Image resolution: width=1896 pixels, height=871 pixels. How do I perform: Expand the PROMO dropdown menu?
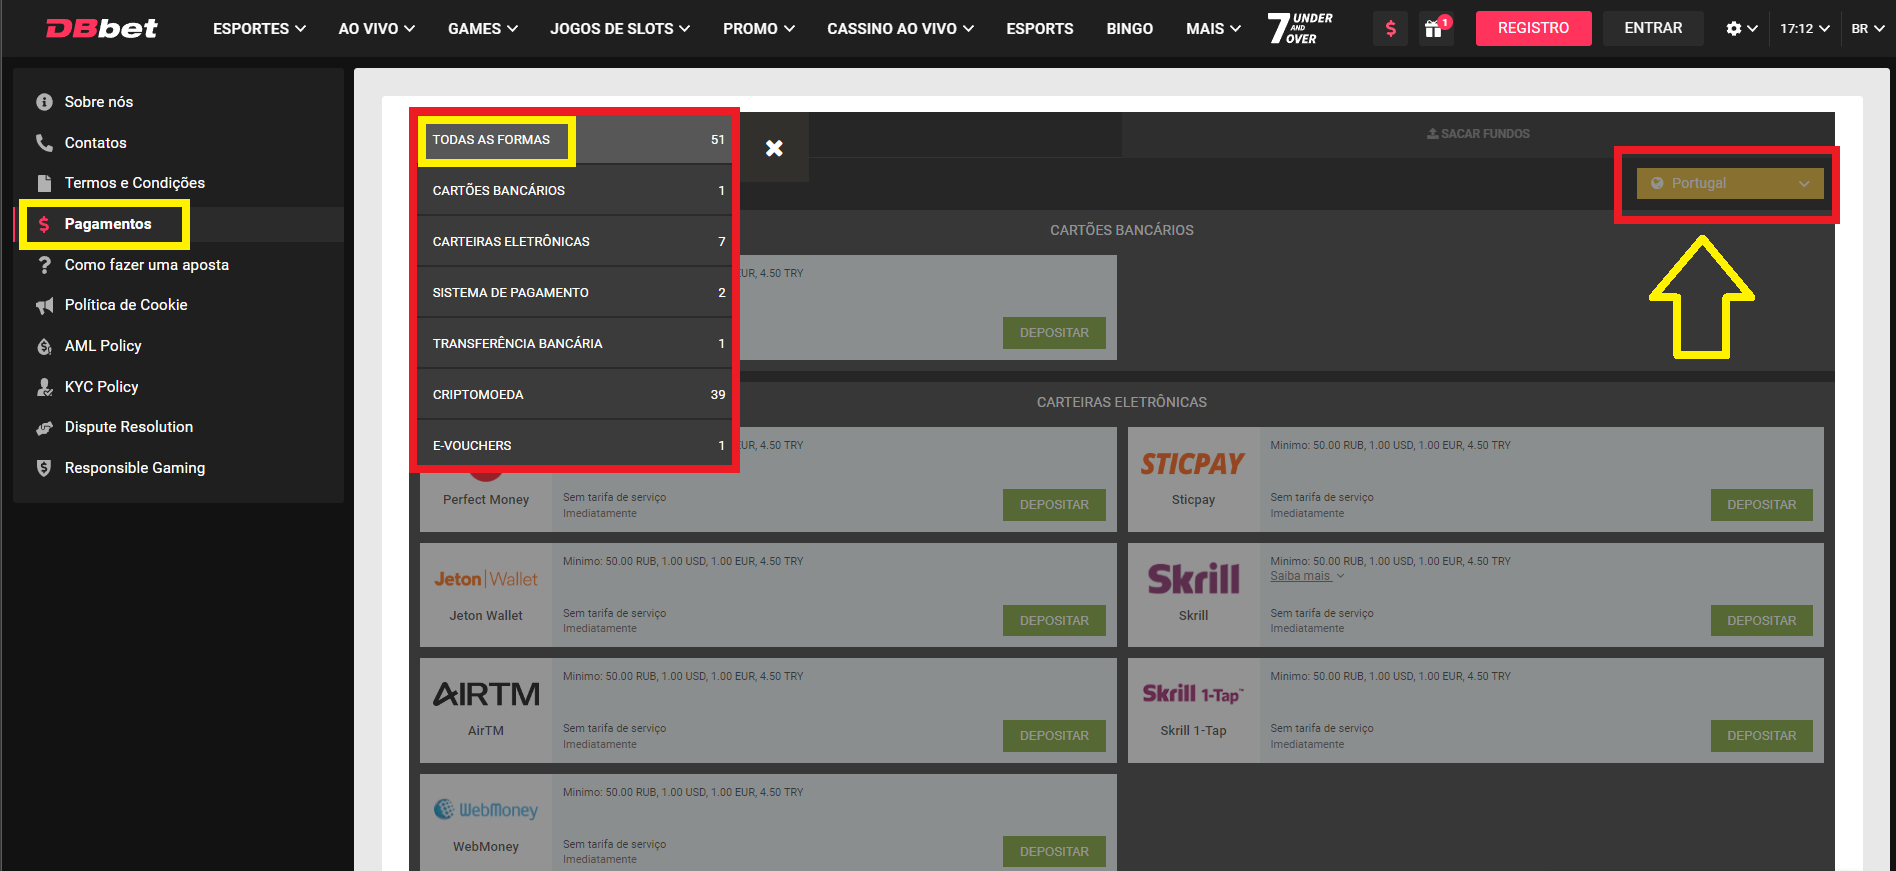(x=759, y=29)
